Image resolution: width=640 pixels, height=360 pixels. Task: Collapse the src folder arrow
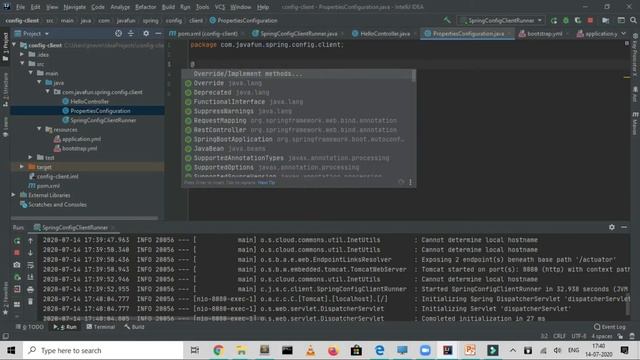(22, 64)
